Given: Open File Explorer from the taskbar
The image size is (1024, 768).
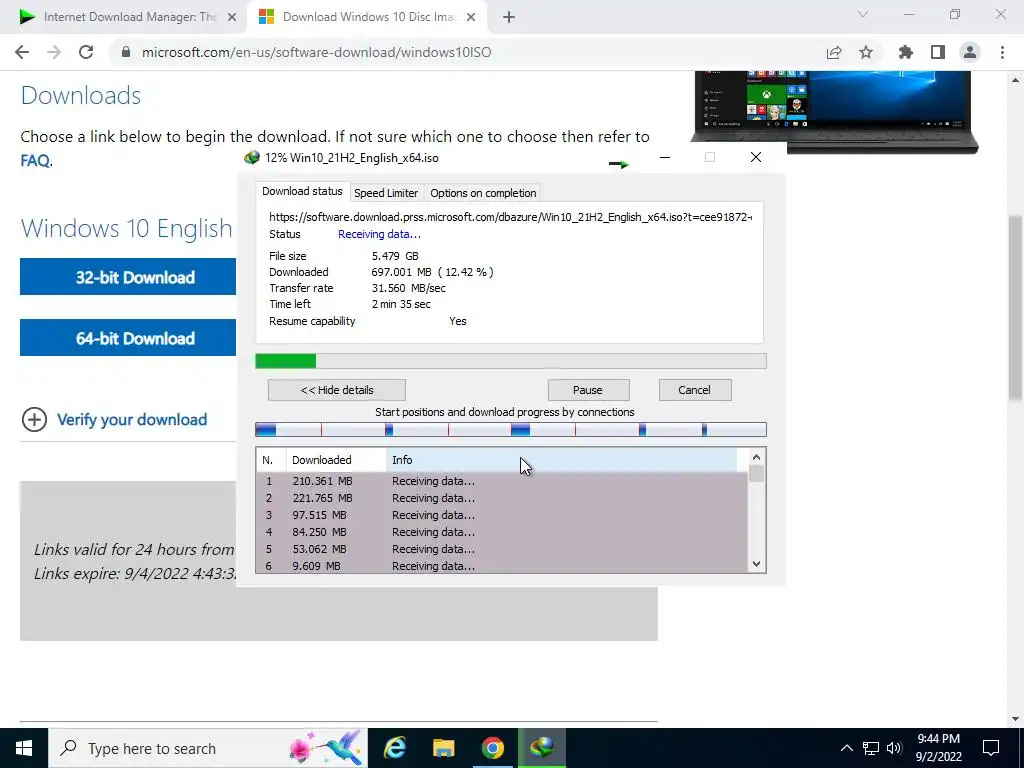Looking at the screenshot, I should click(x=443, y=748).
